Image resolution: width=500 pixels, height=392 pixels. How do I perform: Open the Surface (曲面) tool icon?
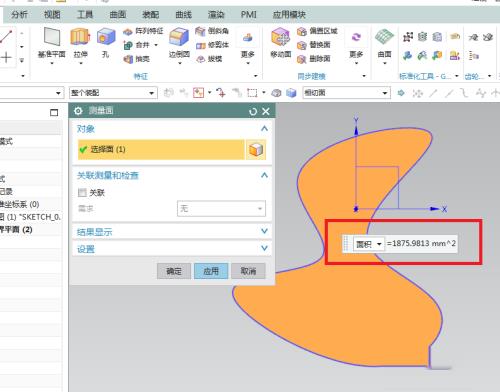(x=384, y=37)
